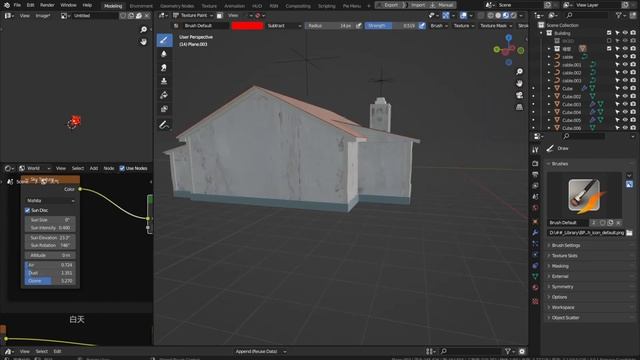The width and height of the screenshot is (640, 360).
Task: Open the Nishita sky type dropdown
Action: pos(50,200)
